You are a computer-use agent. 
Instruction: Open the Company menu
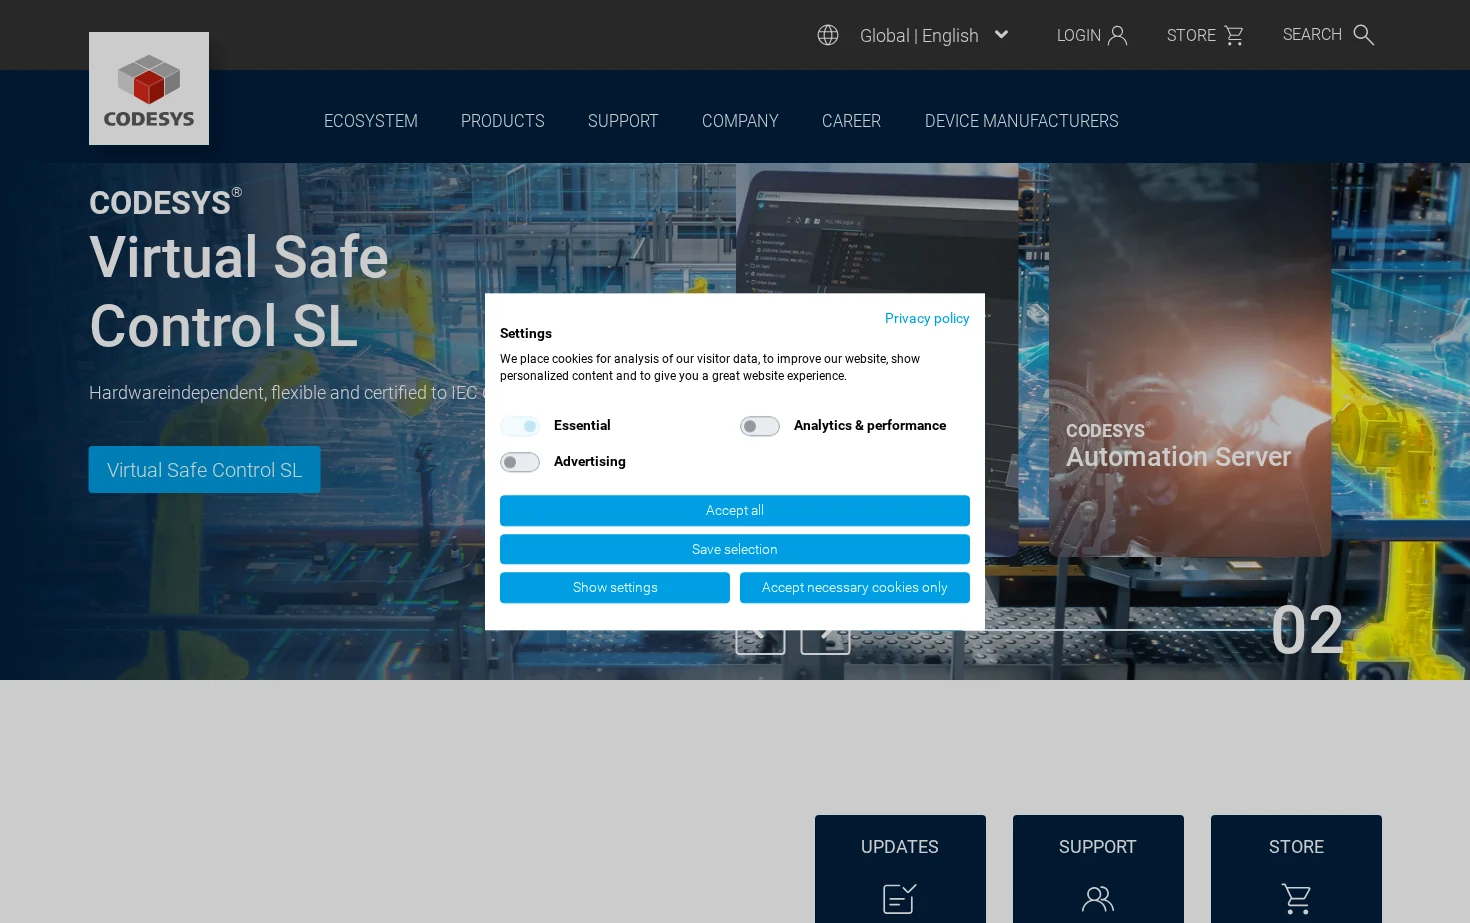(740, 121)
